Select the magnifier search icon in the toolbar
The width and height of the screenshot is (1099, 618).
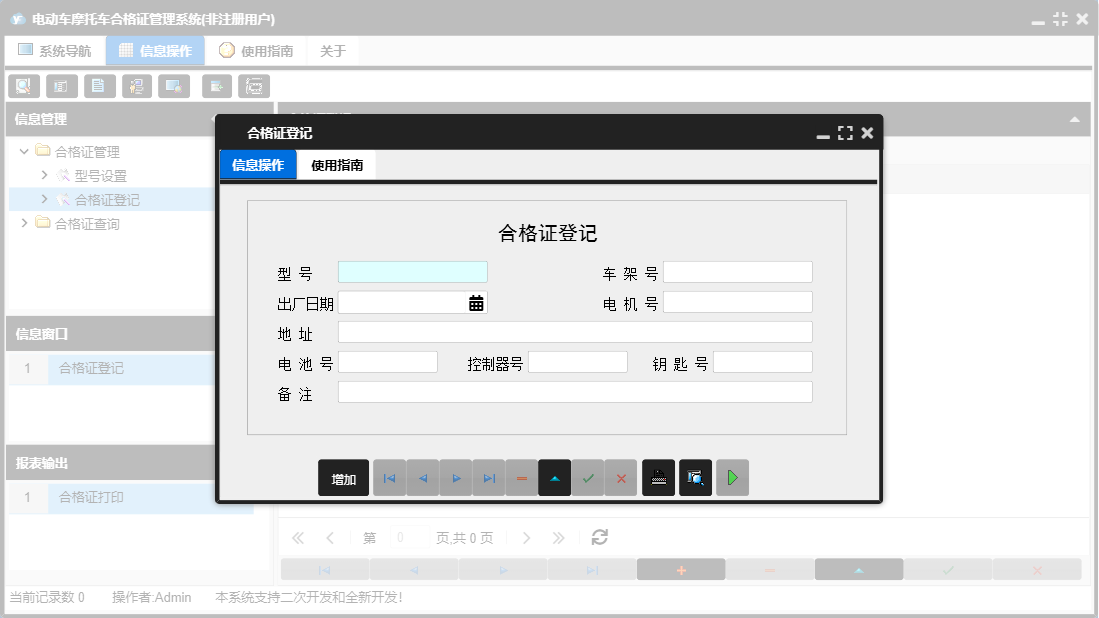(23, 86)
